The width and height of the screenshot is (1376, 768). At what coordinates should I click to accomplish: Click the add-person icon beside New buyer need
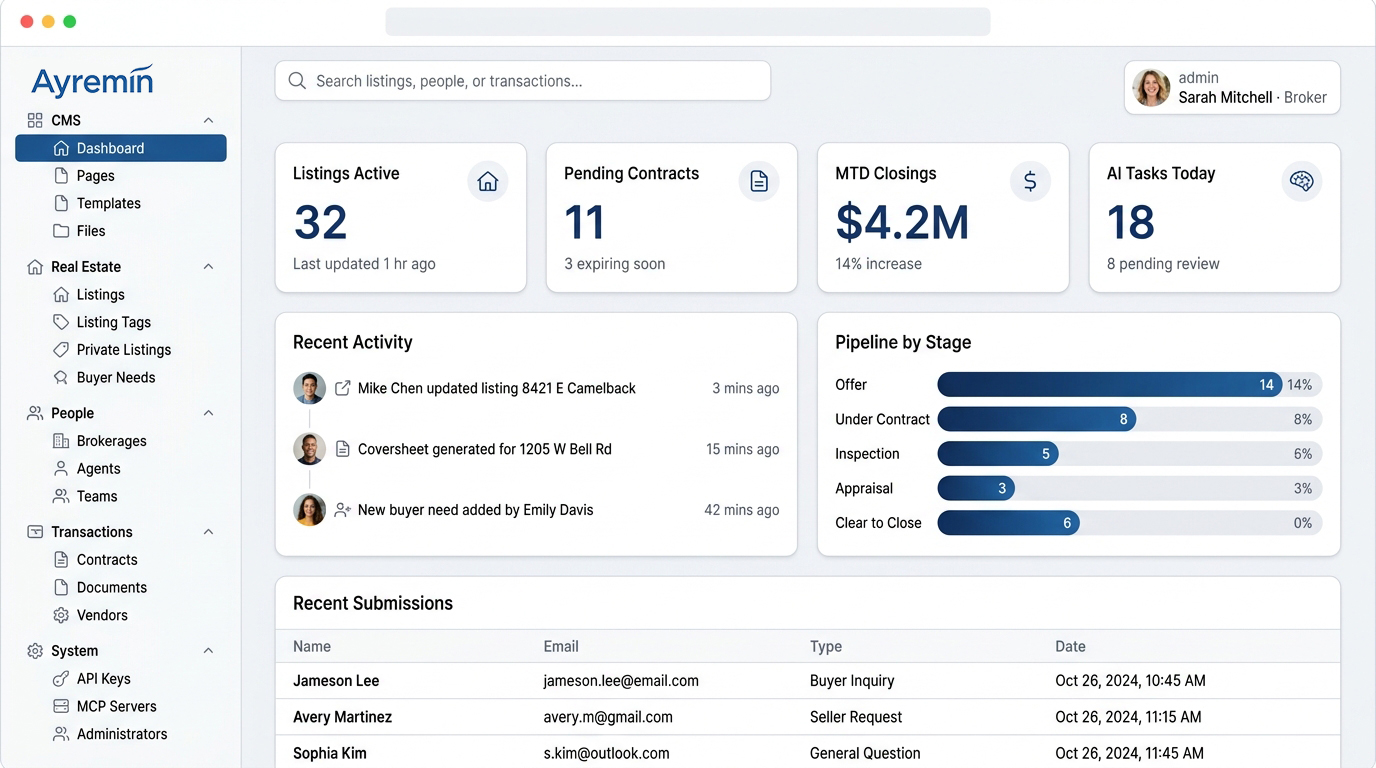point(342,510)
